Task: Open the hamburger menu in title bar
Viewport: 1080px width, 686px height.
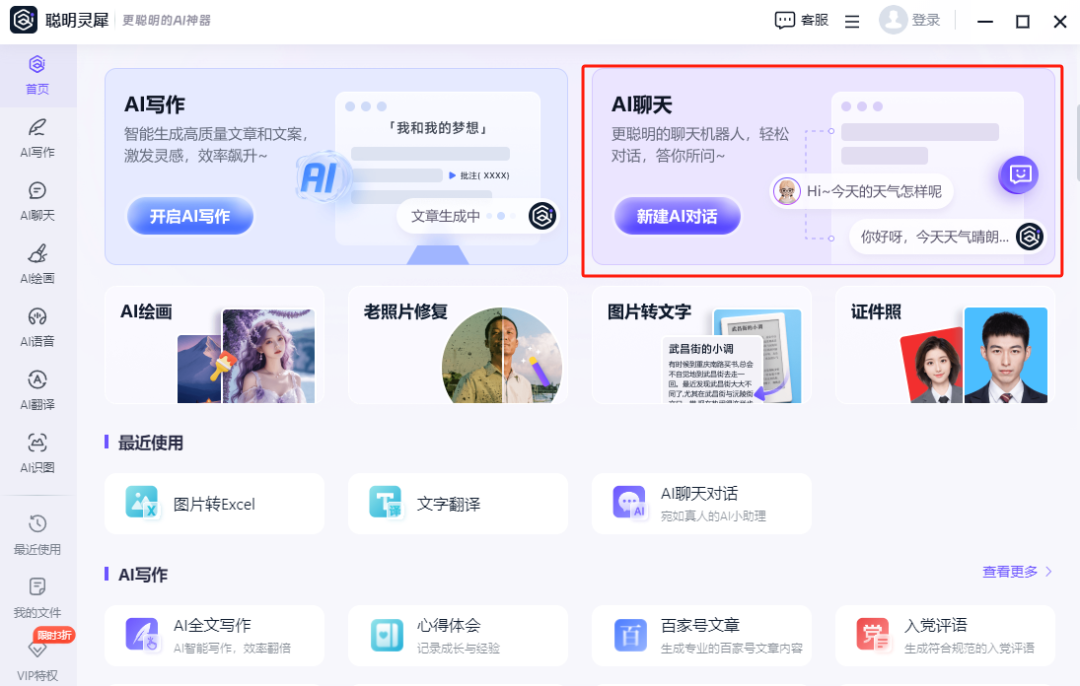Action: (x=852, y=21)
